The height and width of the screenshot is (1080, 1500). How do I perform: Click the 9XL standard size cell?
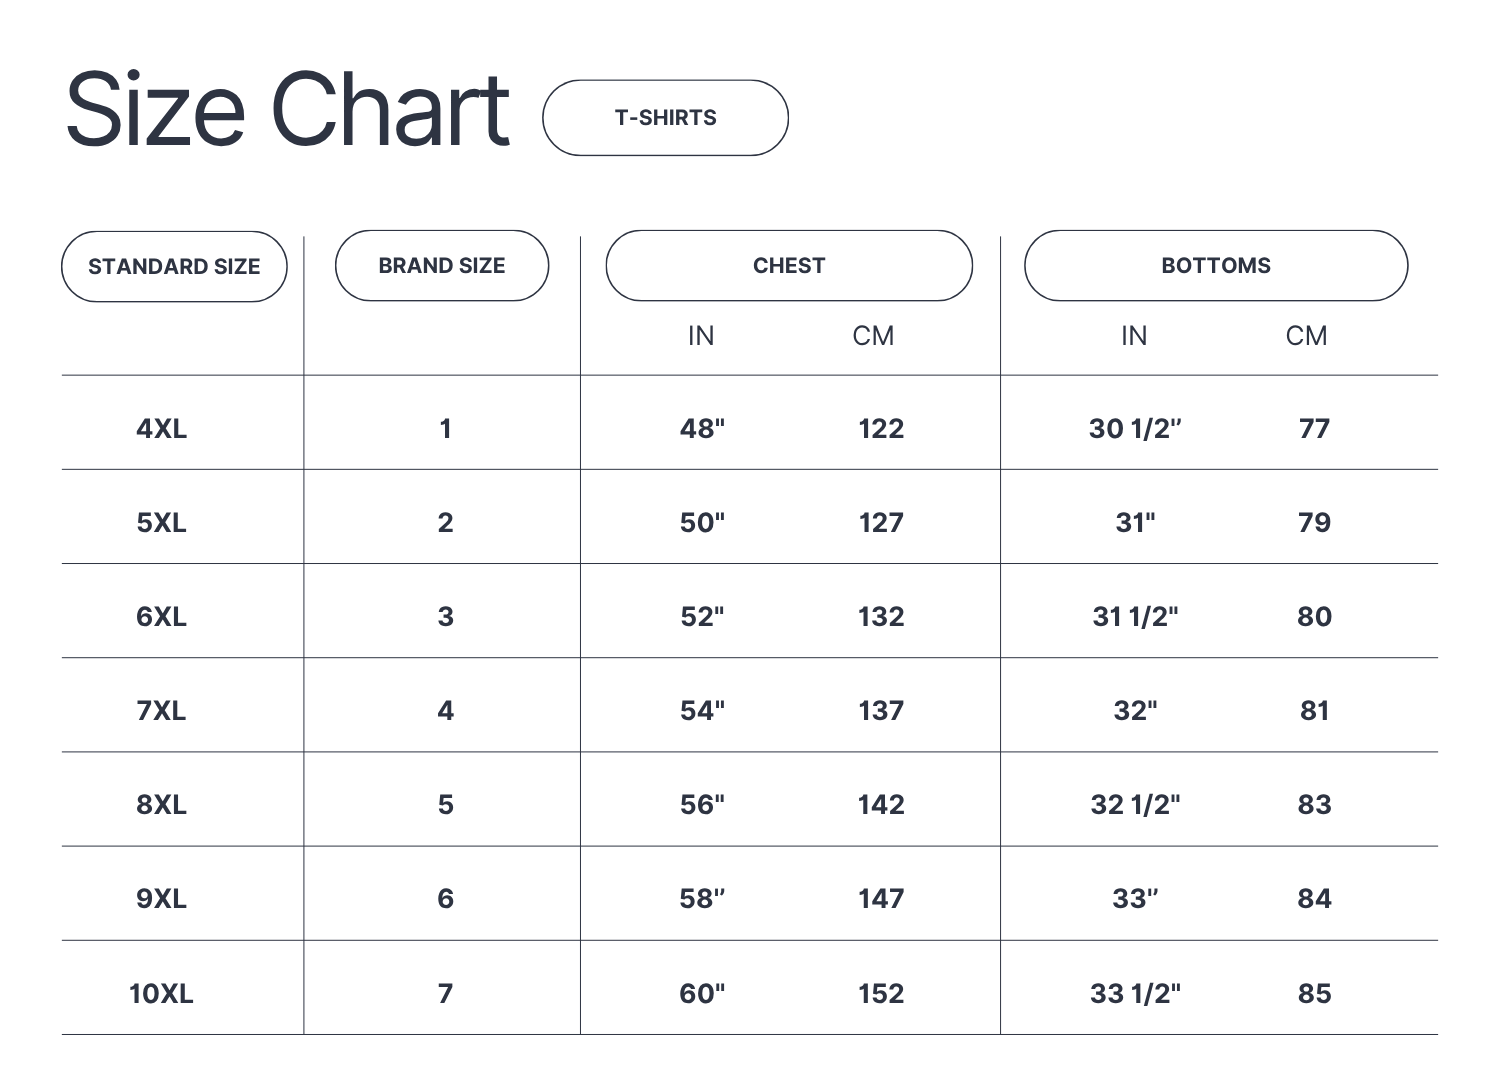[x=162, y=899]
